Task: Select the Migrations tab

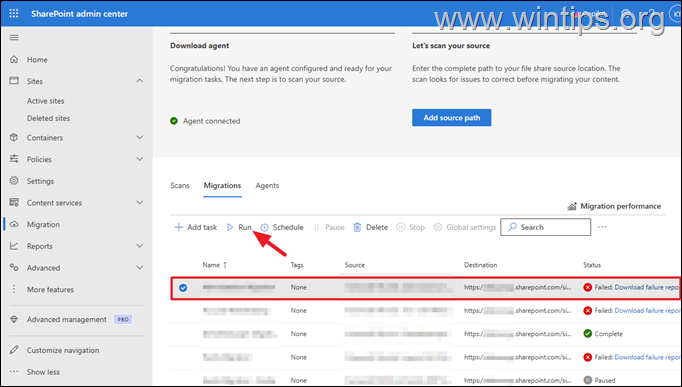Action: [x=222, y=186]
